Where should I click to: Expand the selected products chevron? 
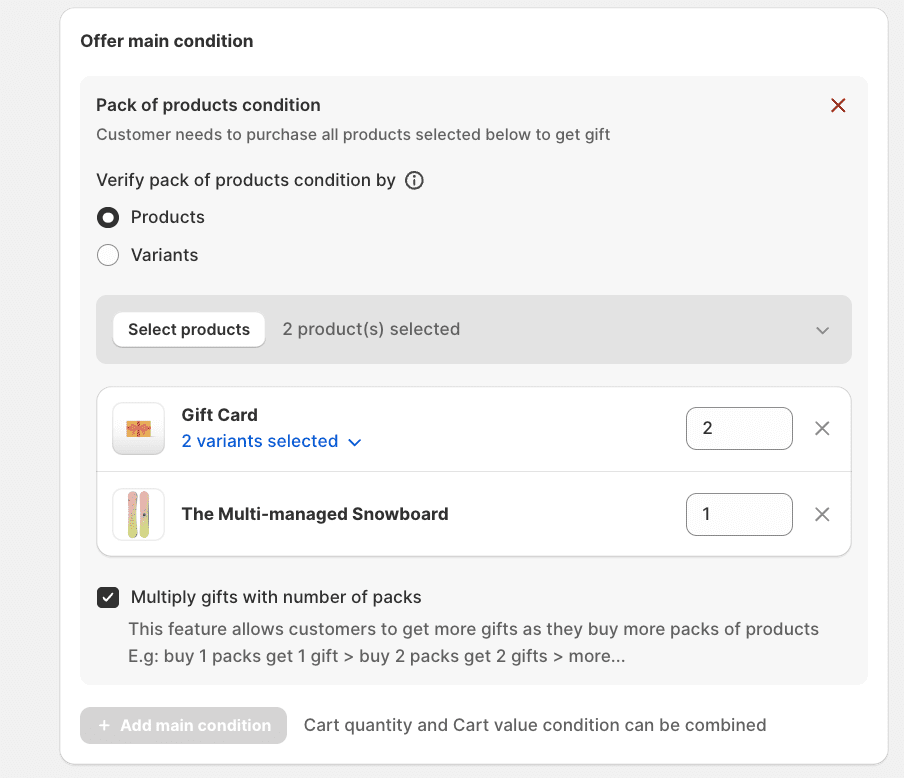pos(822,330)
